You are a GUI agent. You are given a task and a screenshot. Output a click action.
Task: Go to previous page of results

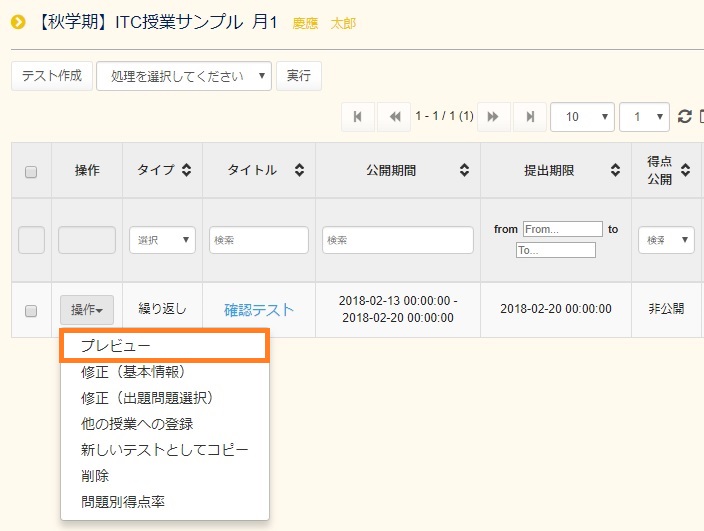tap(393, 117)
